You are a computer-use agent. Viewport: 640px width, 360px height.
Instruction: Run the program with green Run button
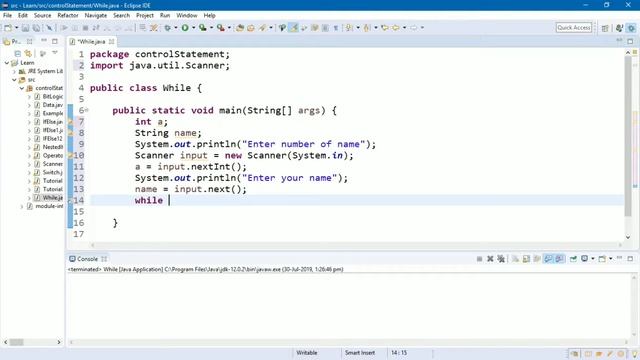point(185,28)
